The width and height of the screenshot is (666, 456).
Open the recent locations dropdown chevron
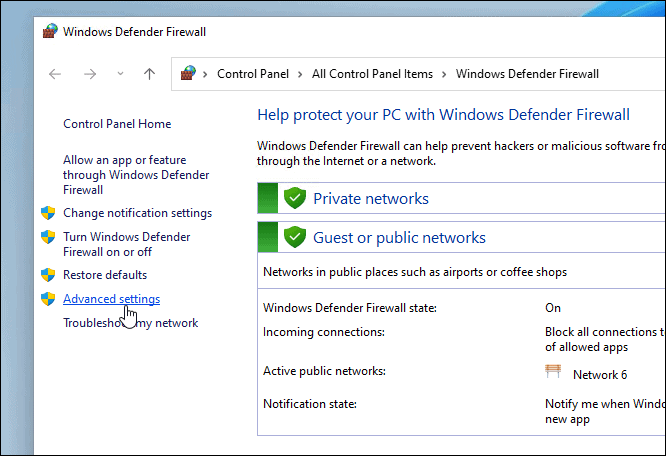tap(120, 74)
